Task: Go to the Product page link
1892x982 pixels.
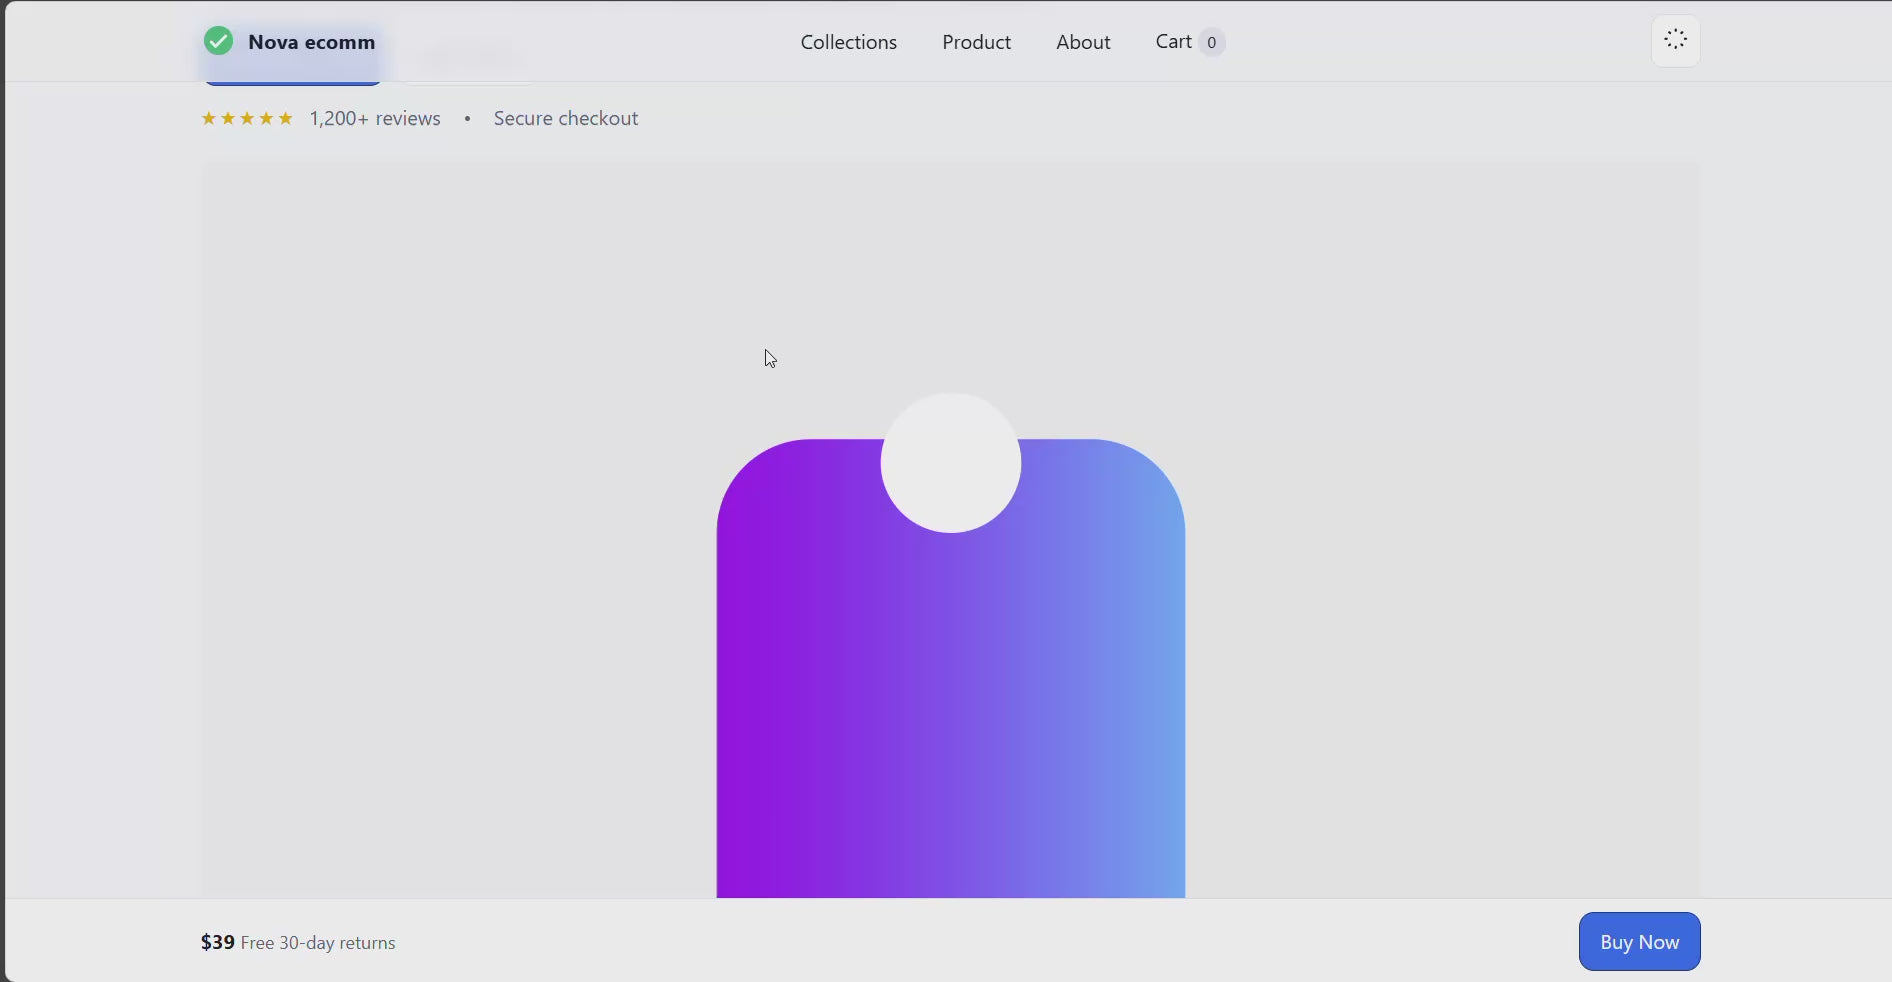Action: [976, 42]
